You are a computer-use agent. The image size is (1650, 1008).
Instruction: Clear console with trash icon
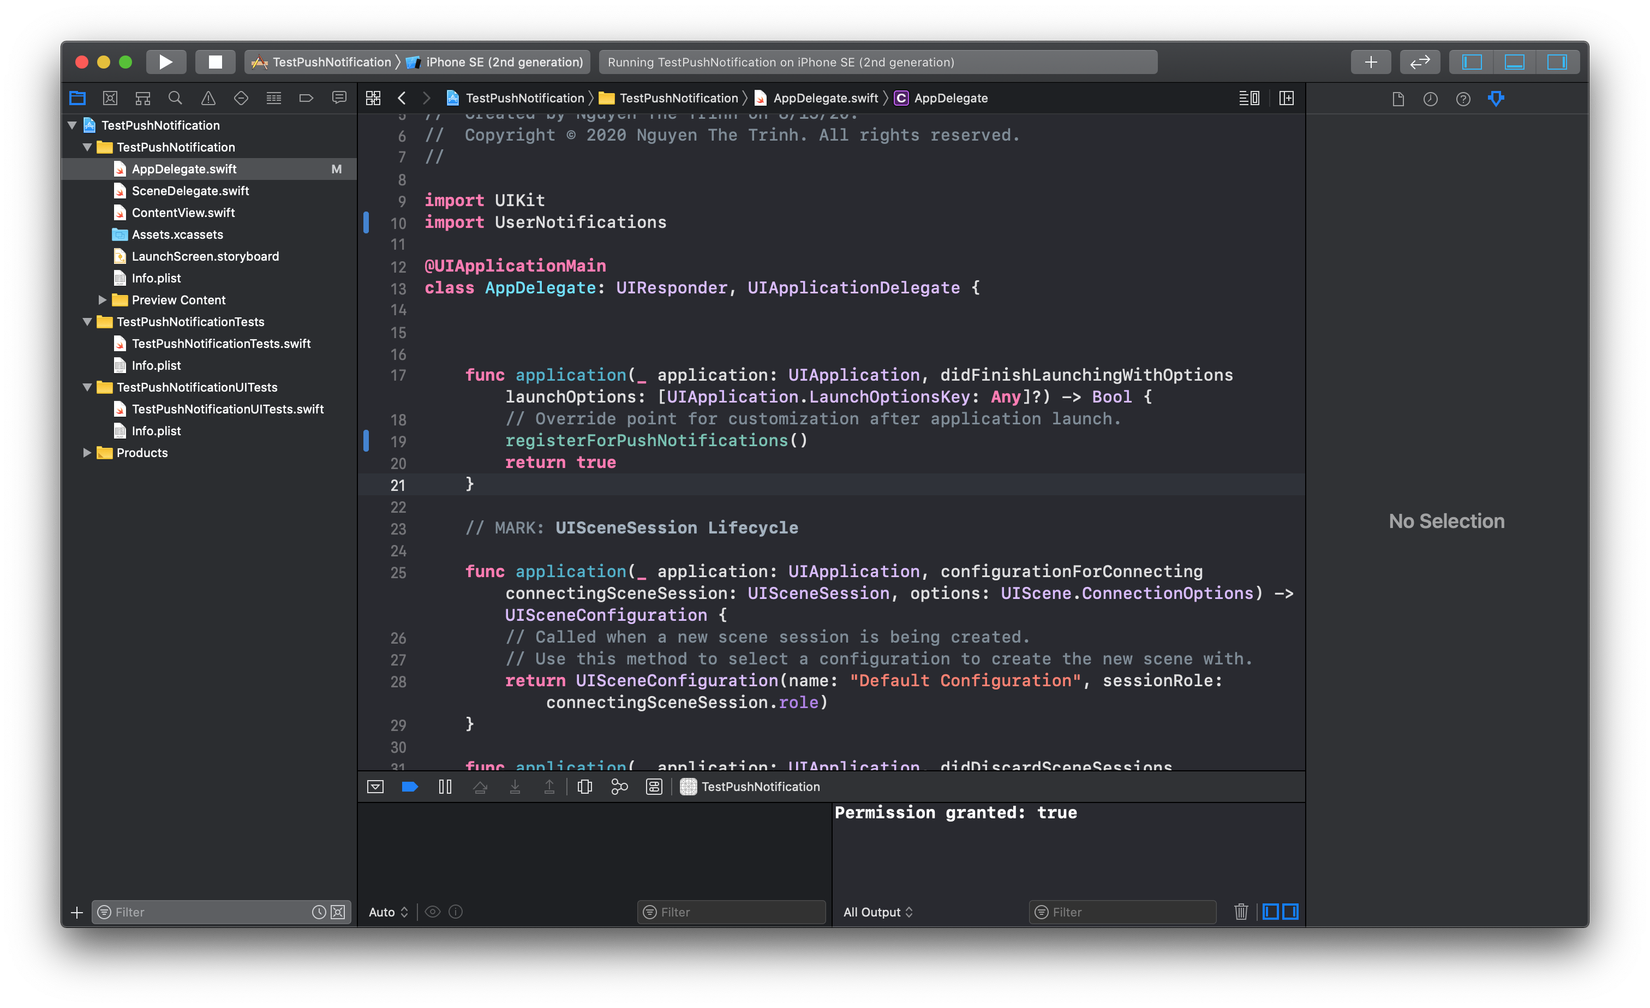click(1241, 912)
